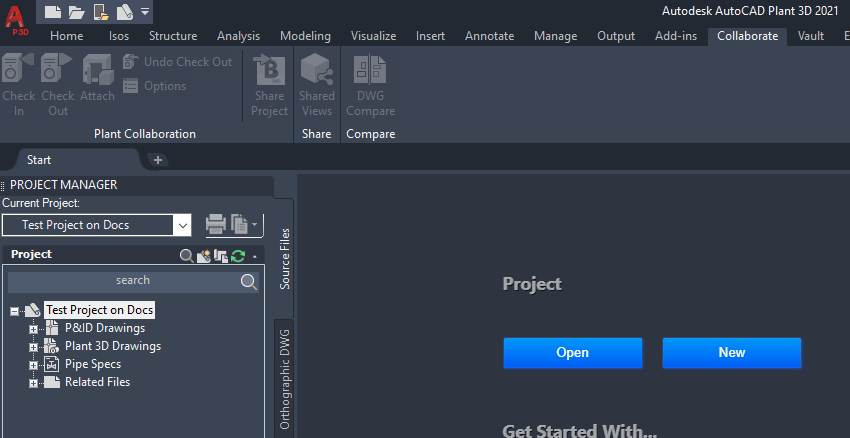Click the Plant Collaboration panel title
This screenshot has height=438, width=850.
tap(145, 134)
